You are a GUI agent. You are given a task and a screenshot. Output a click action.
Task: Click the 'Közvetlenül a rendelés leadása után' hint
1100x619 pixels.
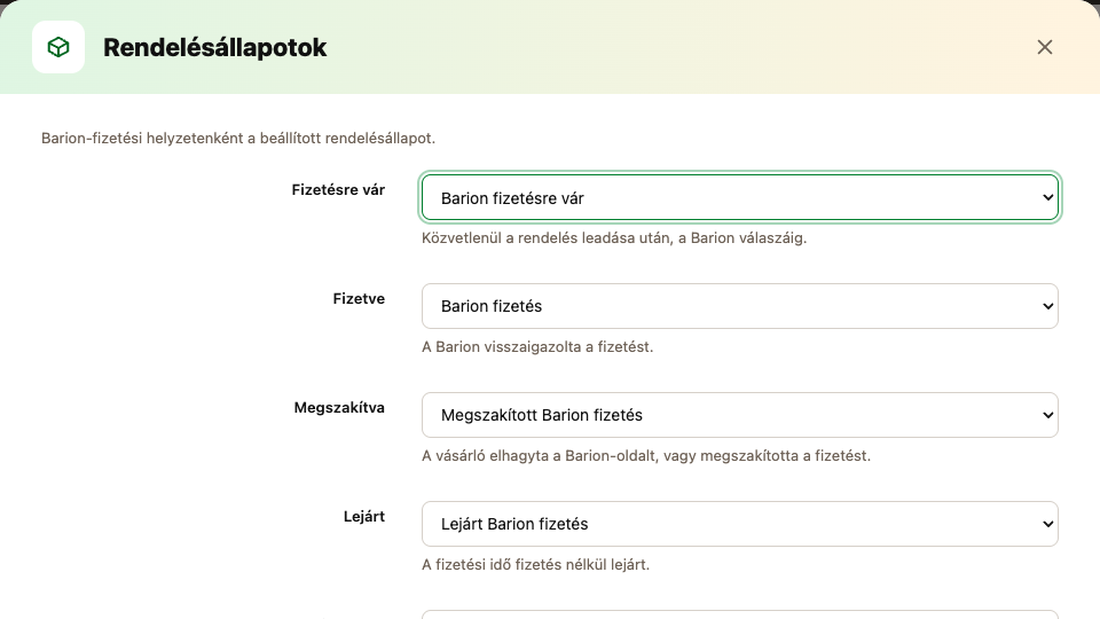[x=614, y=238]
